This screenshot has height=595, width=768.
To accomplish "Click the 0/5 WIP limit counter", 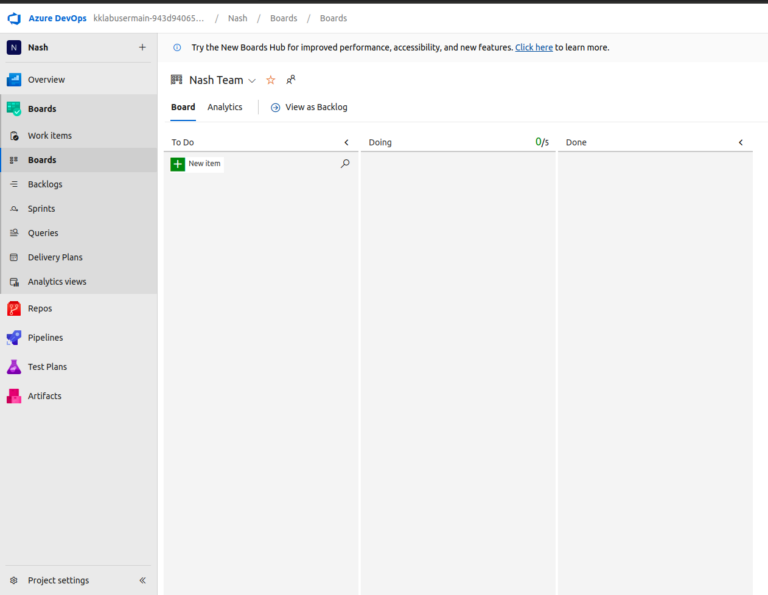I will click(542, 142).
